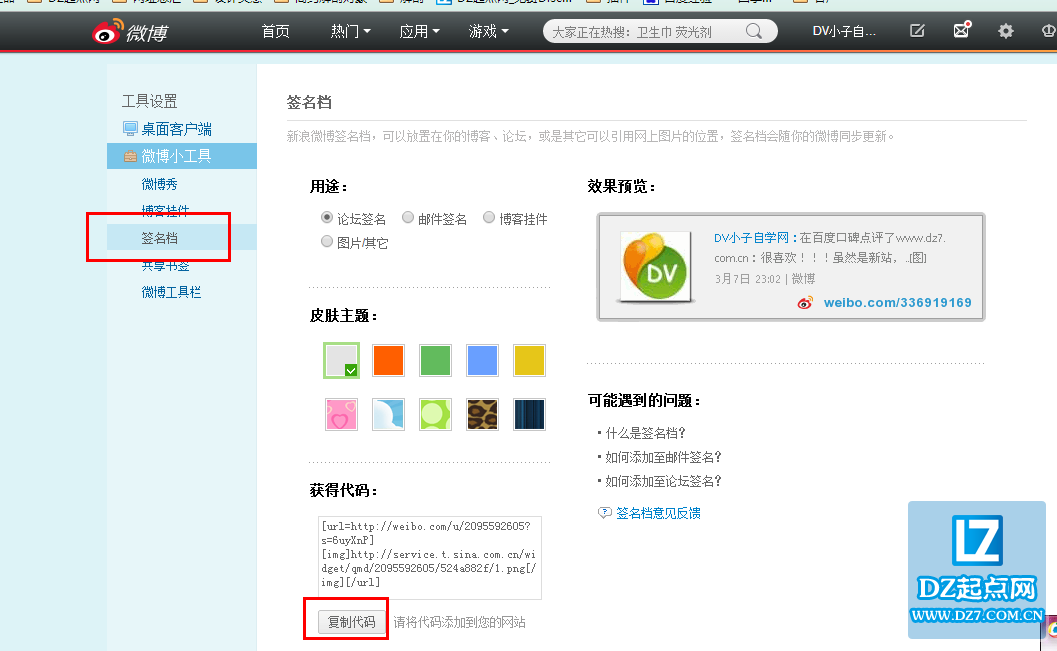Open the DV小子自... profile link
Viewport: 1057px width, 651px height.
844,32
